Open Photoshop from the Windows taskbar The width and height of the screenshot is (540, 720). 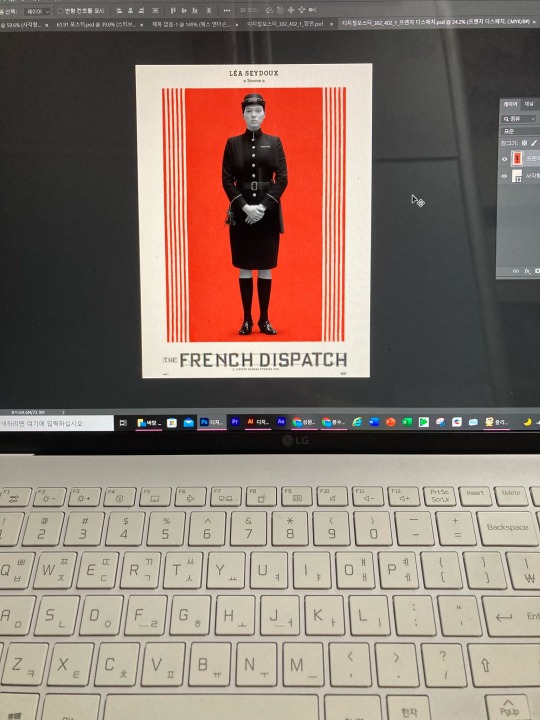pos(211,422)
